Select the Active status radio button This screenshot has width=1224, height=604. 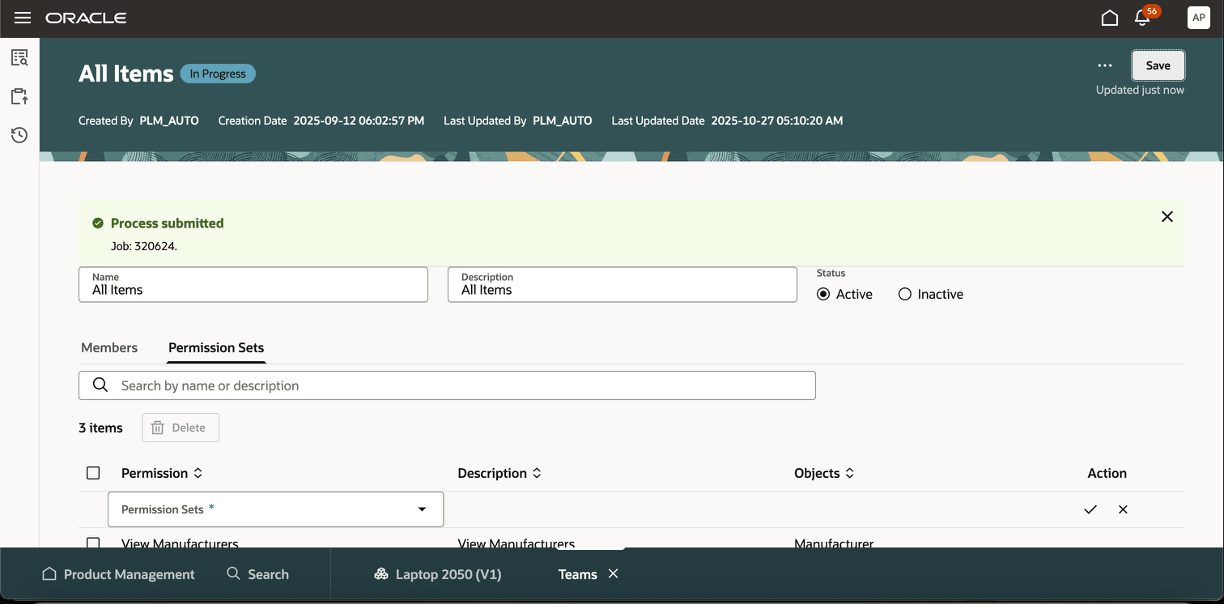click(823, 293)
